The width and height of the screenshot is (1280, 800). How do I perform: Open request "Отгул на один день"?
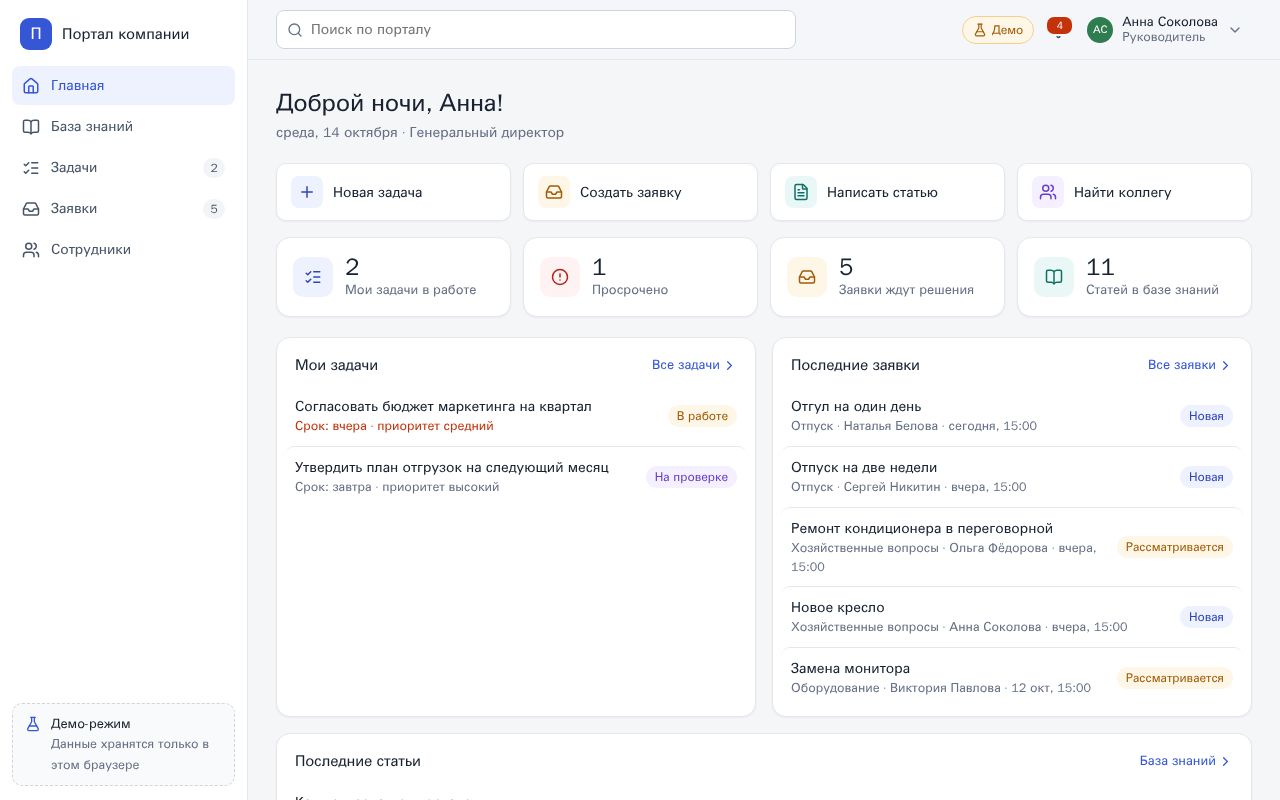pos(1012,416)
